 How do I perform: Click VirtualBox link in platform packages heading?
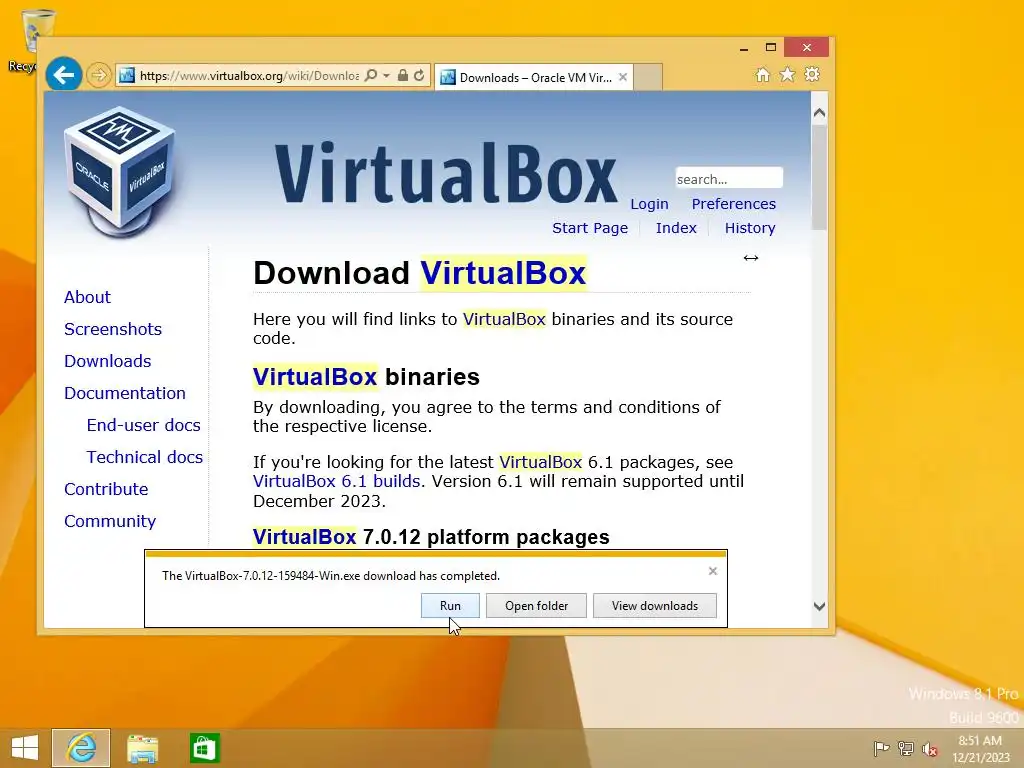point(304,537)
